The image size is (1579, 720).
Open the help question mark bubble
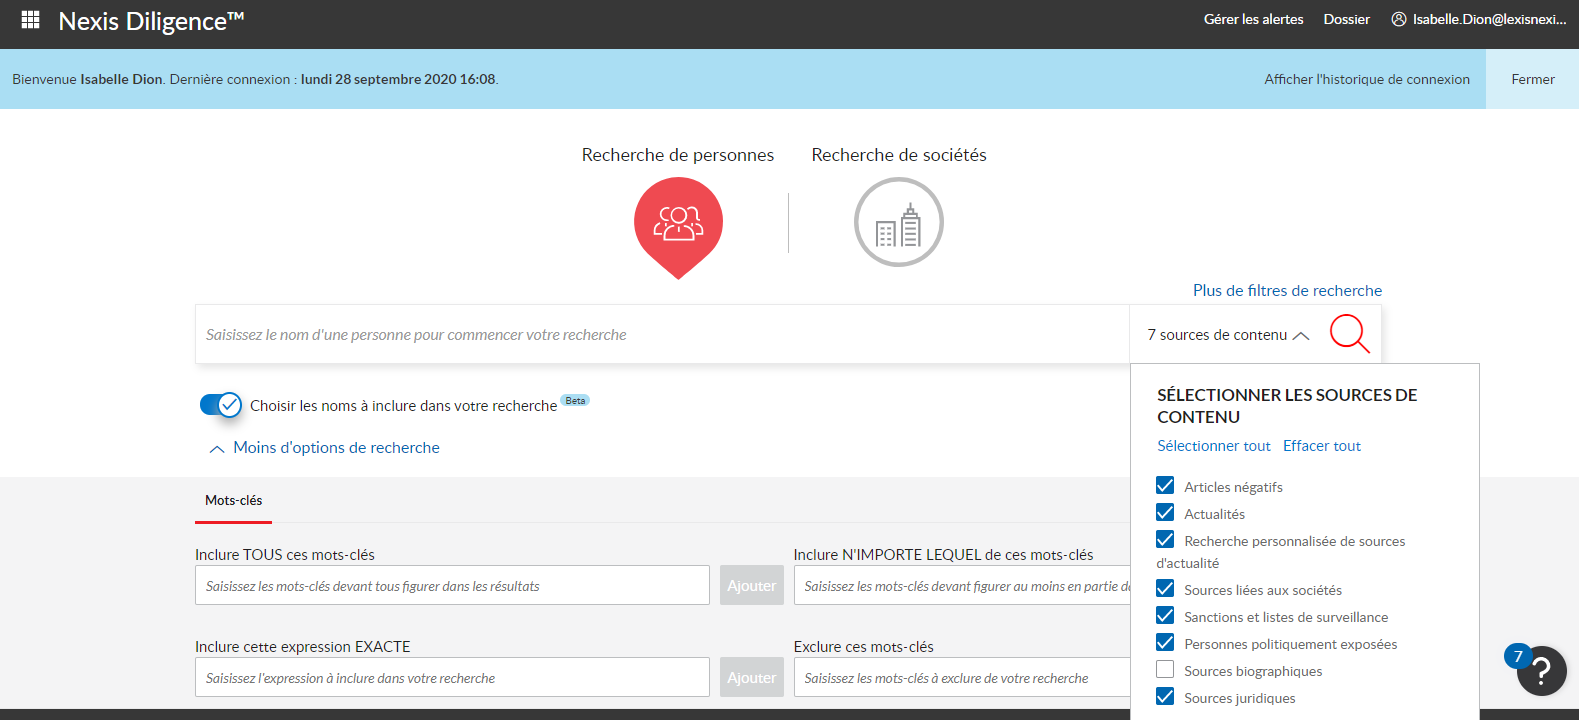1541,671
